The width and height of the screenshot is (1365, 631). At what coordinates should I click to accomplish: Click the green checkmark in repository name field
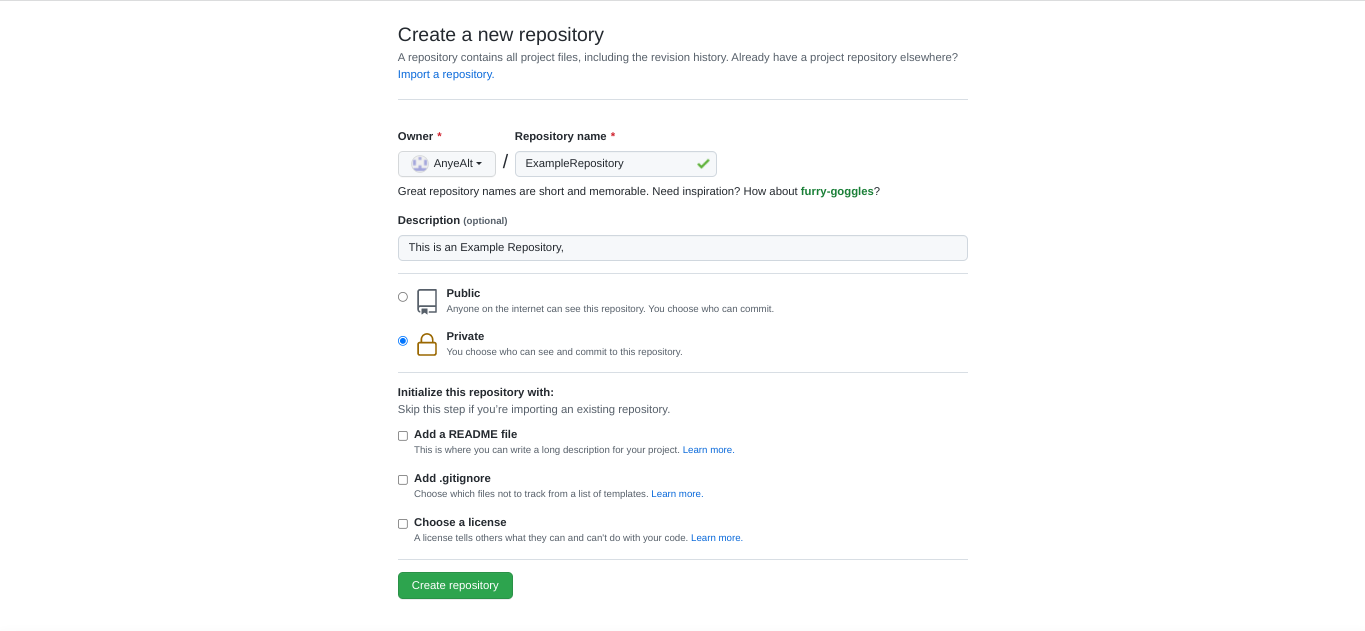point(702,163)
